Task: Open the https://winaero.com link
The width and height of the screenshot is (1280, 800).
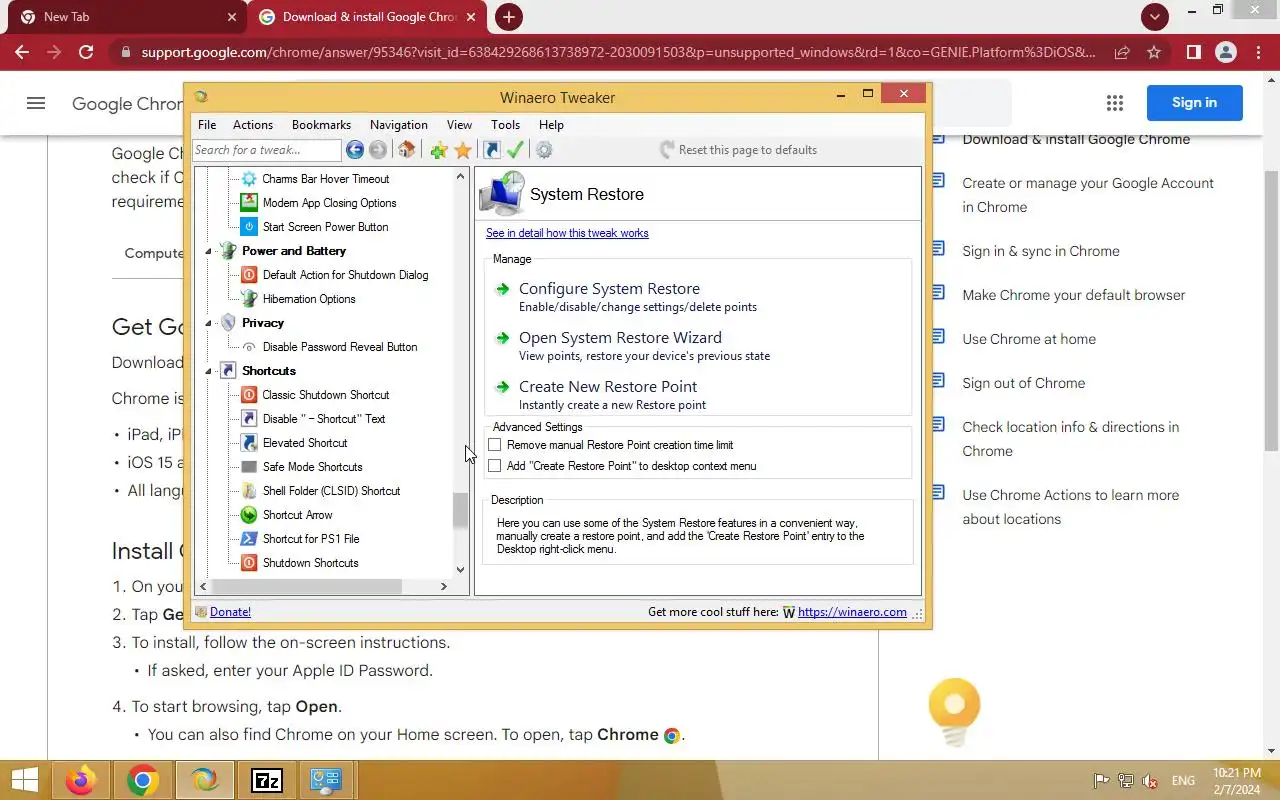Action: (x=852, y=612)
